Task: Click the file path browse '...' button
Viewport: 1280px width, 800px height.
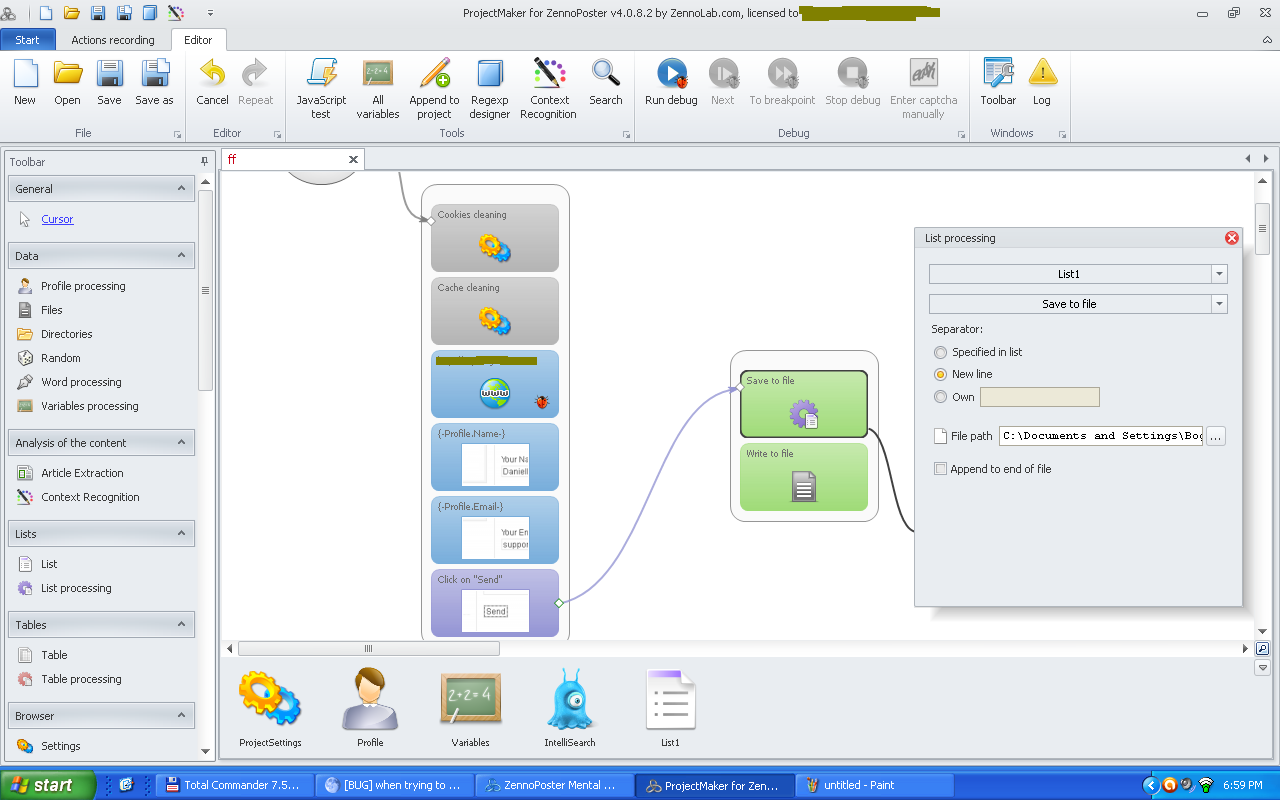Action: (1215, 436)
